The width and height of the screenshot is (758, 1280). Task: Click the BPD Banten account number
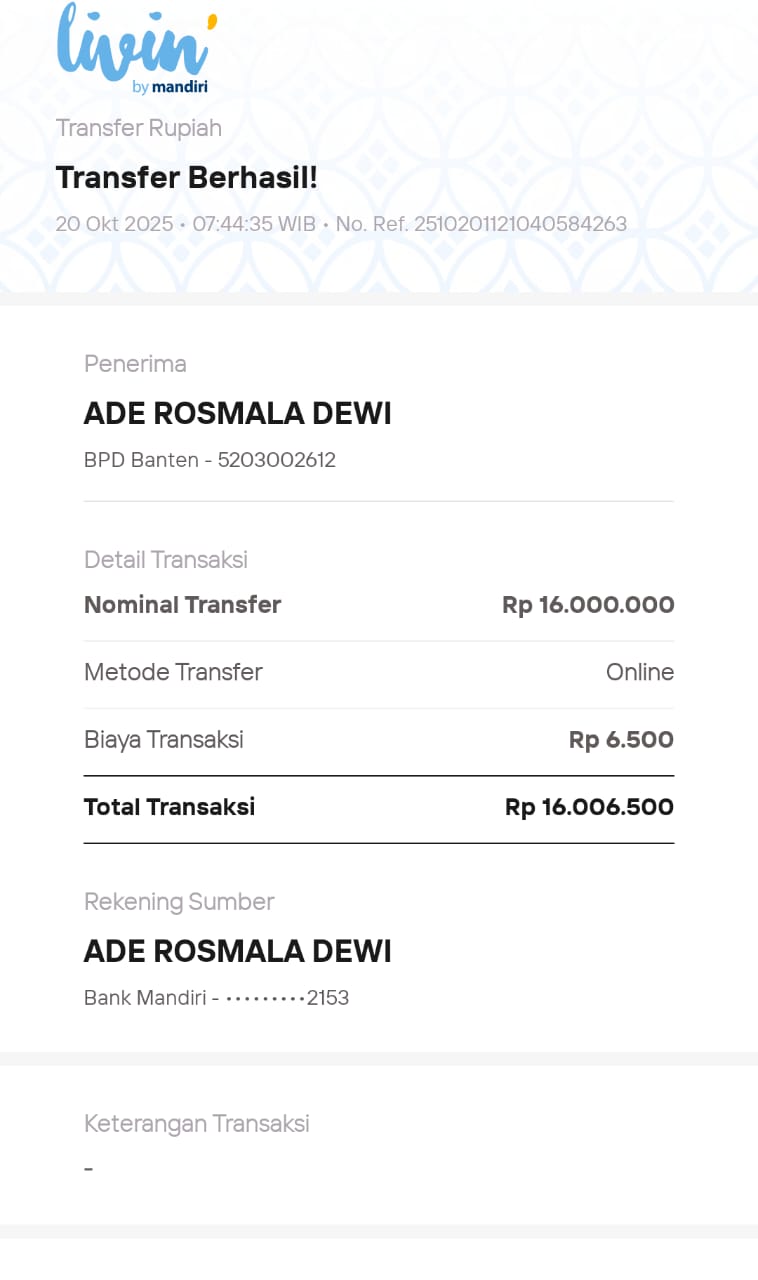(276, 461)
